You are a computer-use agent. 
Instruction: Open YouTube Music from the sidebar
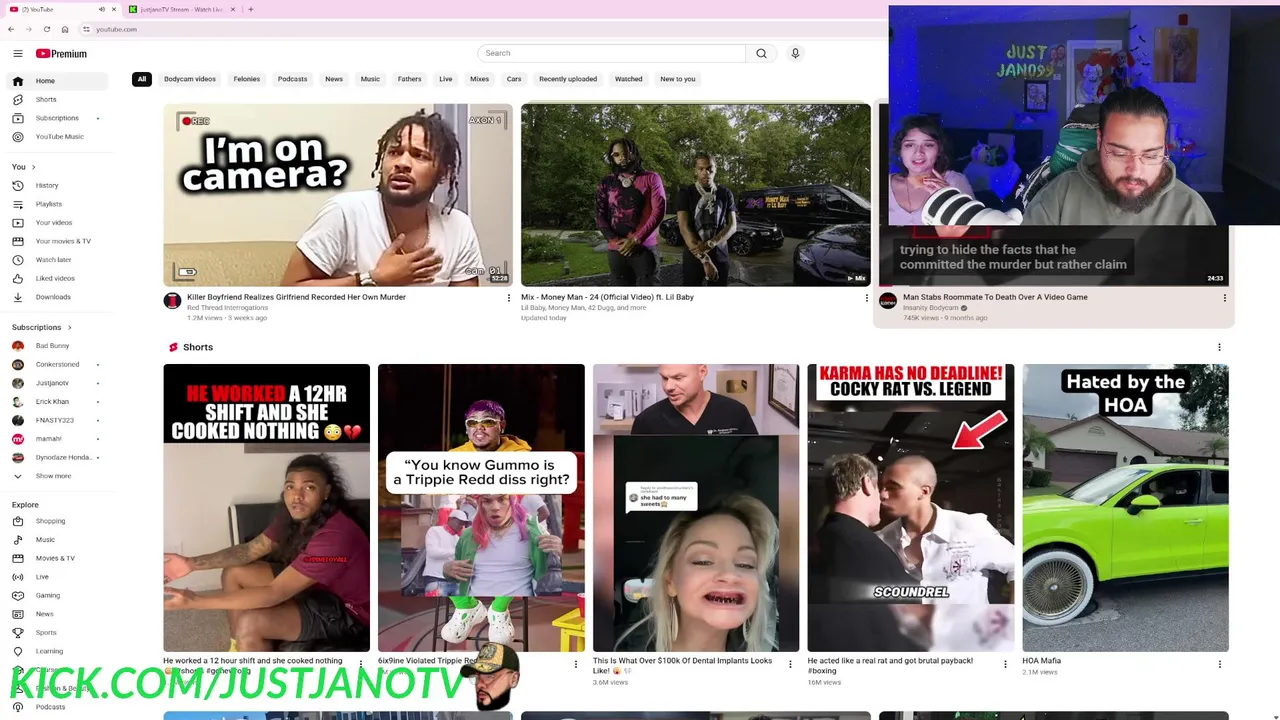(60, 136)
